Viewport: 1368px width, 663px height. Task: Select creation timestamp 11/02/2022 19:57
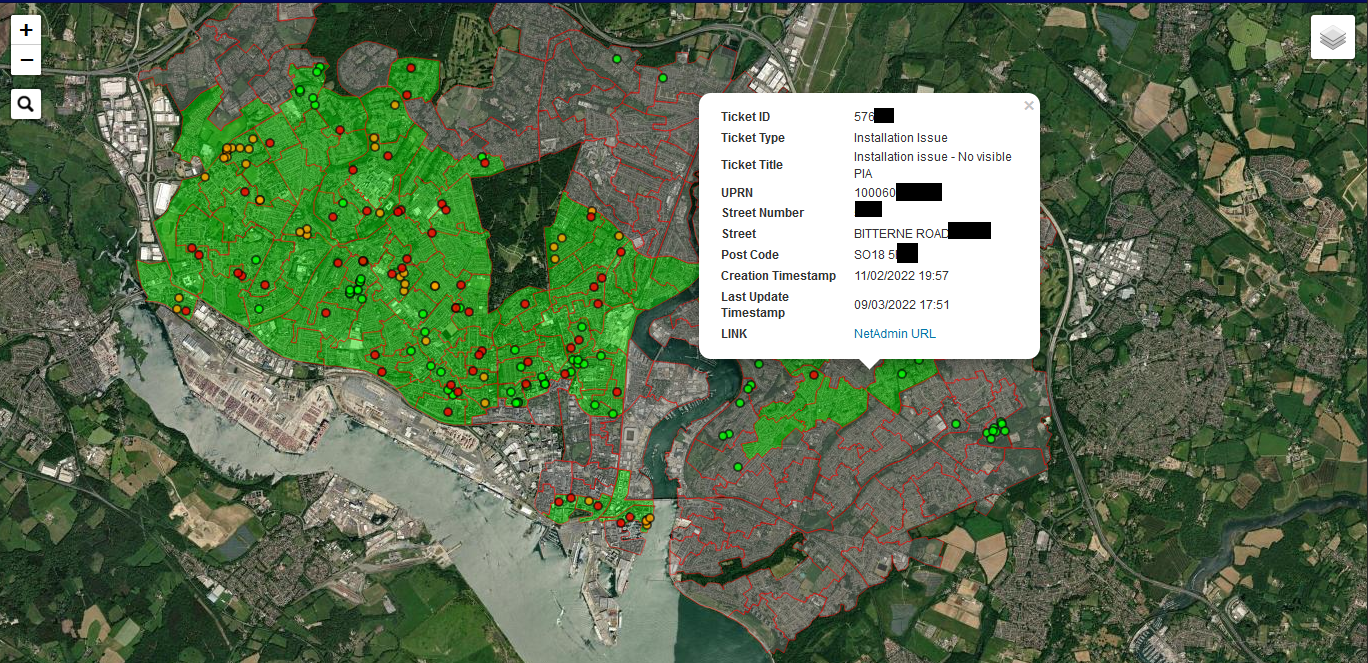pyautogui.click(x=902, y=276)
